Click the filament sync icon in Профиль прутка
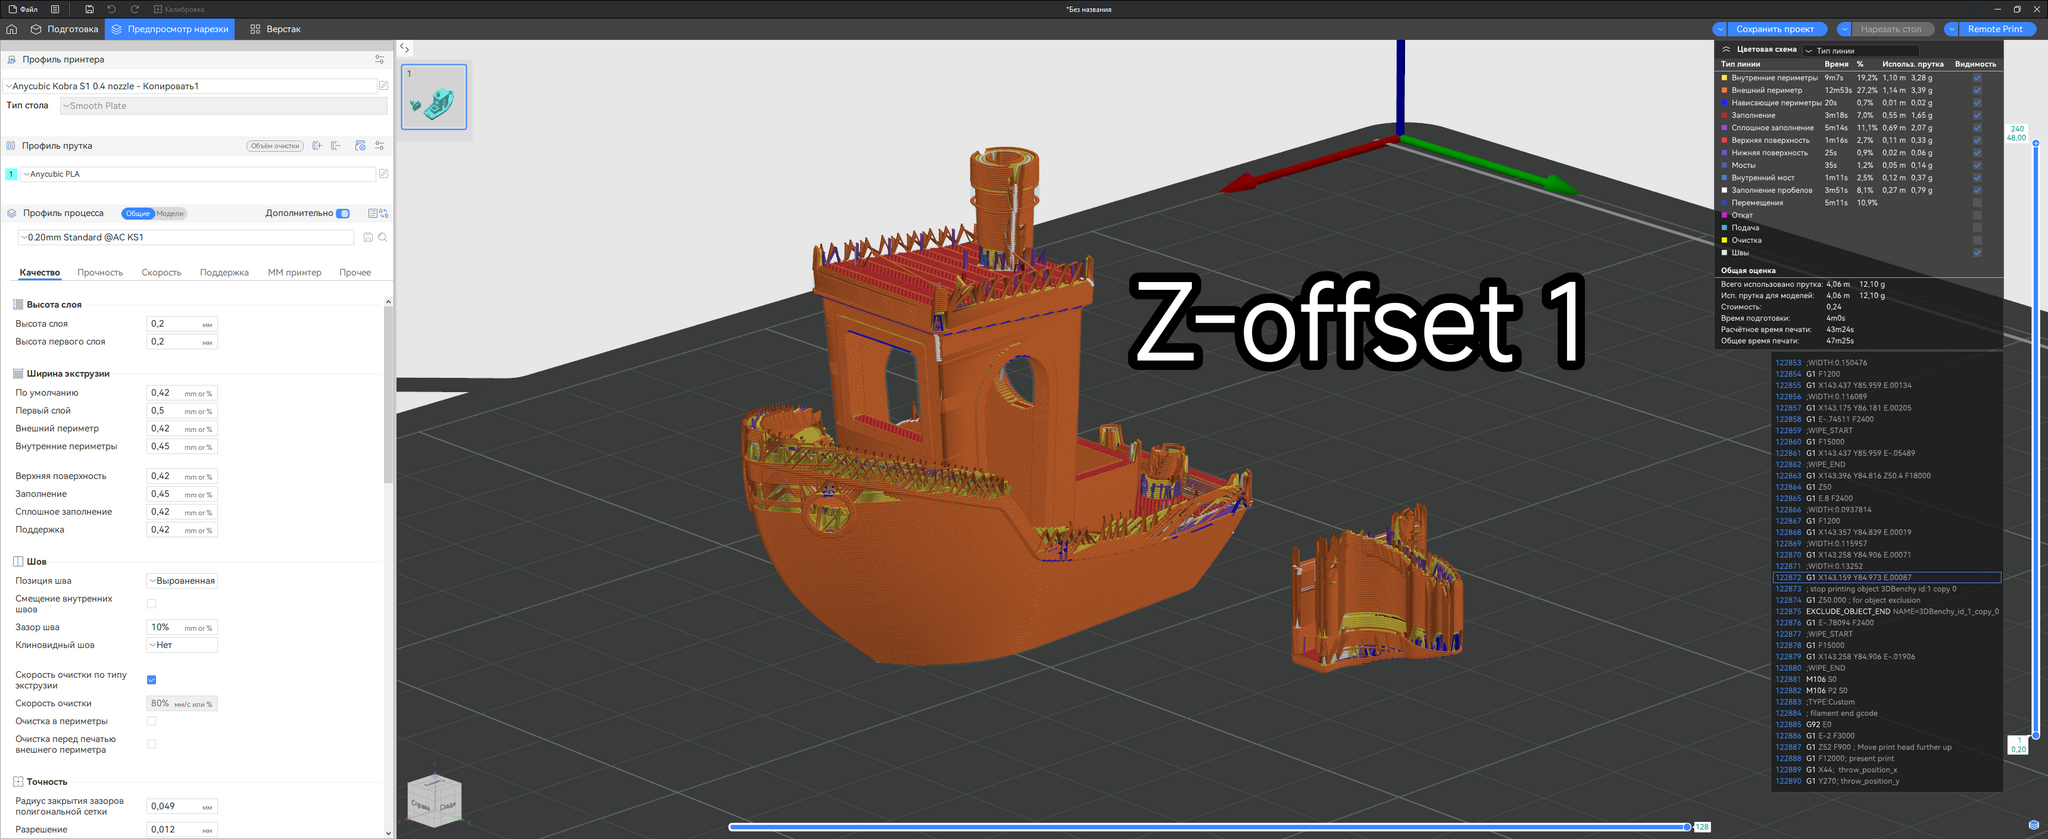 [x=360, y=146]
